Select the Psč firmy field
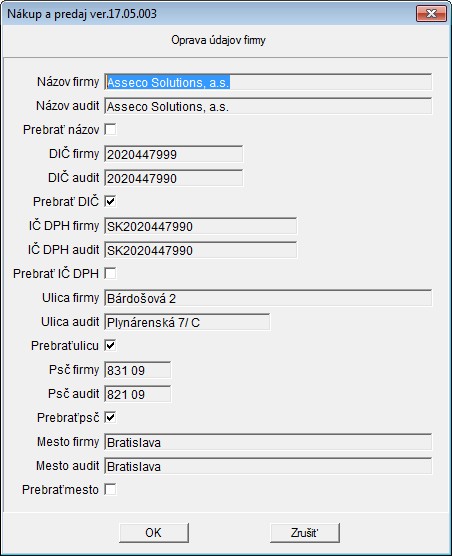The image size is (452, 556). pyautogui.click(x=138, y=370)
